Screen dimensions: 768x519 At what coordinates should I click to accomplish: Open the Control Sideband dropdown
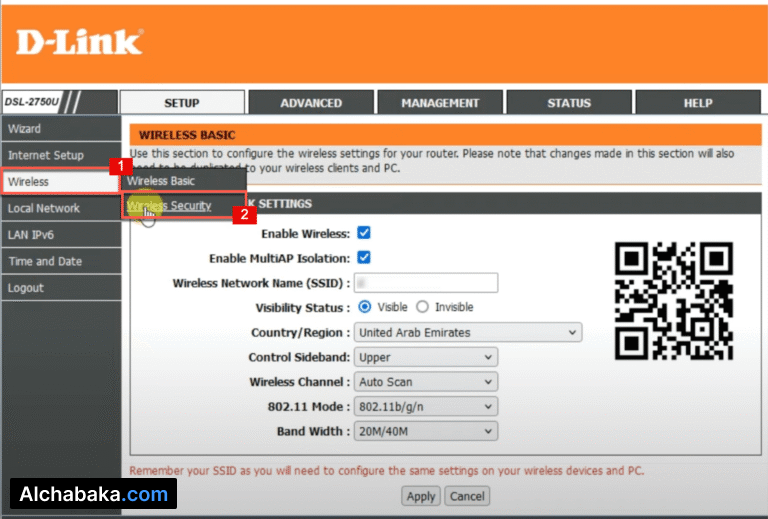click(x=426, y=357)
